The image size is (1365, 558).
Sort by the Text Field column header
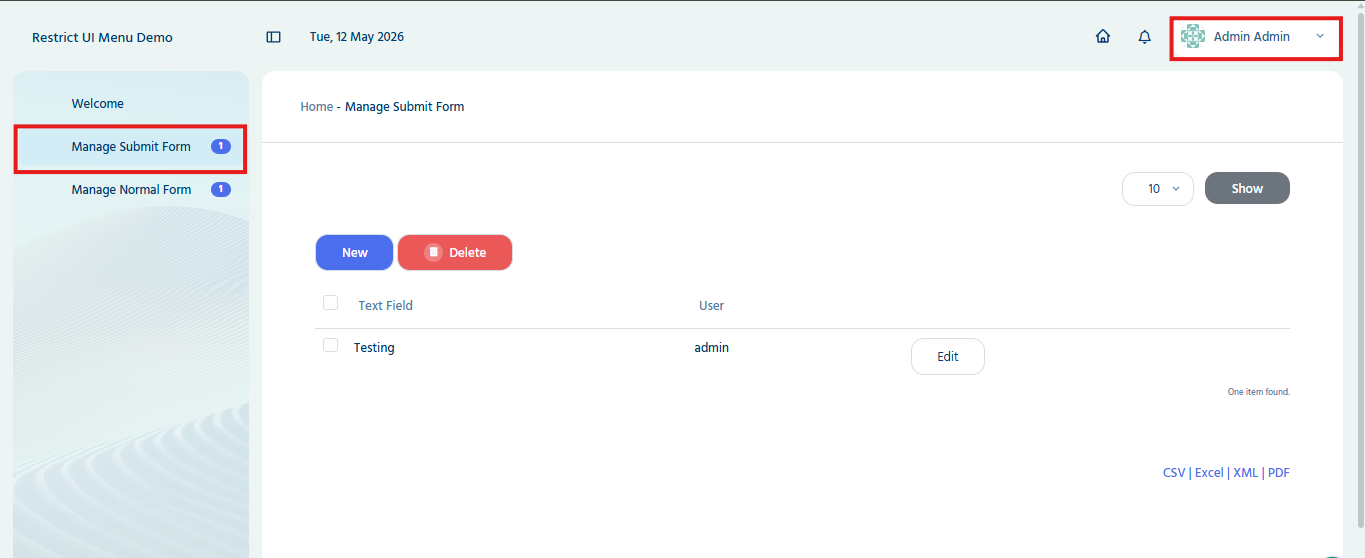click(385, 306)
